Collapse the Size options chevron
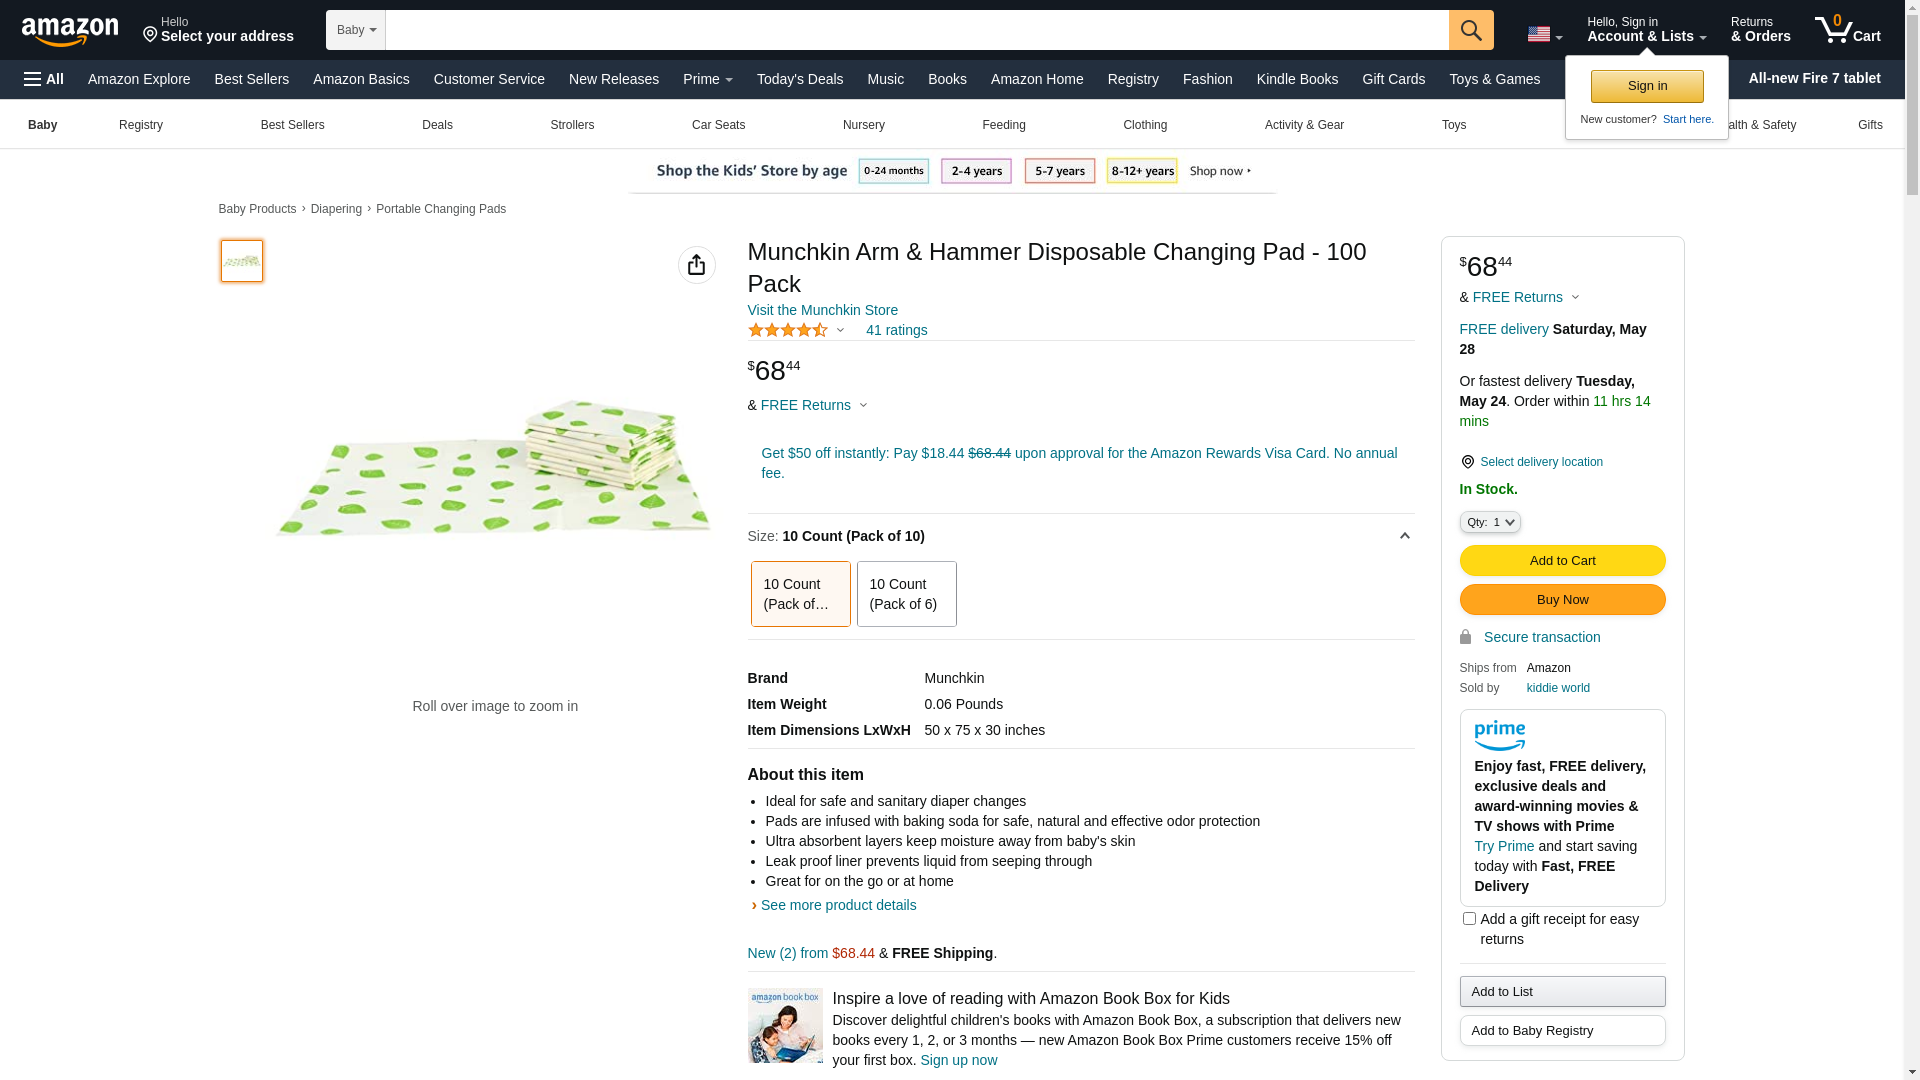 click(x=1404, y=536)
